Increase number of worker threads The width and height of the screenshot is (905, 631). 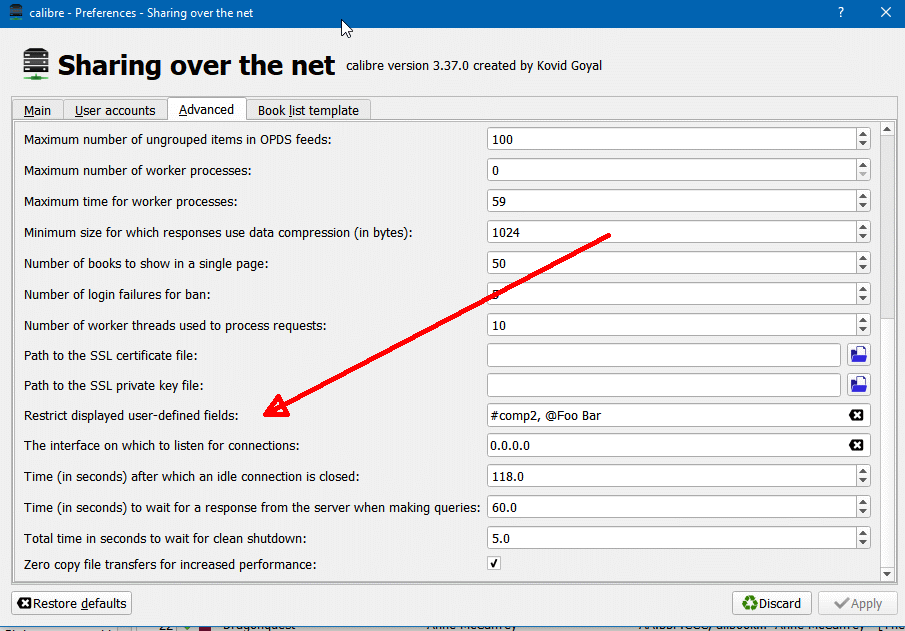[x=863, y=320]
